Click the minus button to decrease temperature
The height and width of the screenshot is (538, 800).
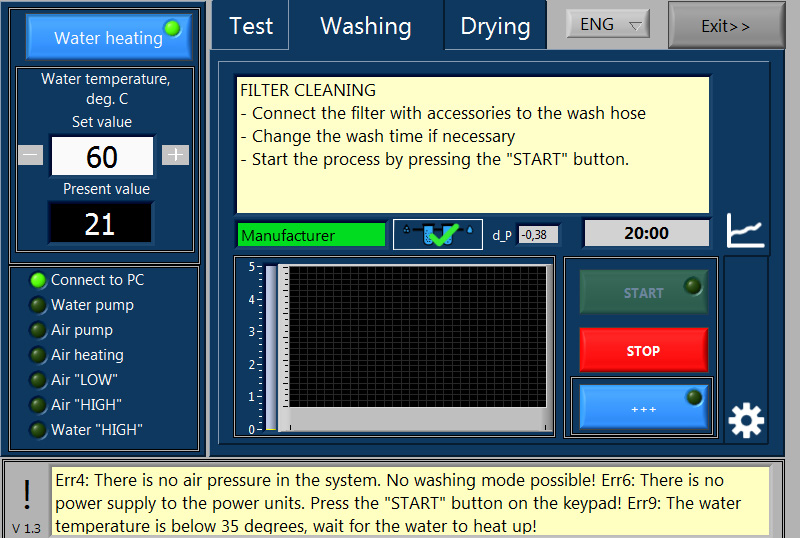pos(31,155)
